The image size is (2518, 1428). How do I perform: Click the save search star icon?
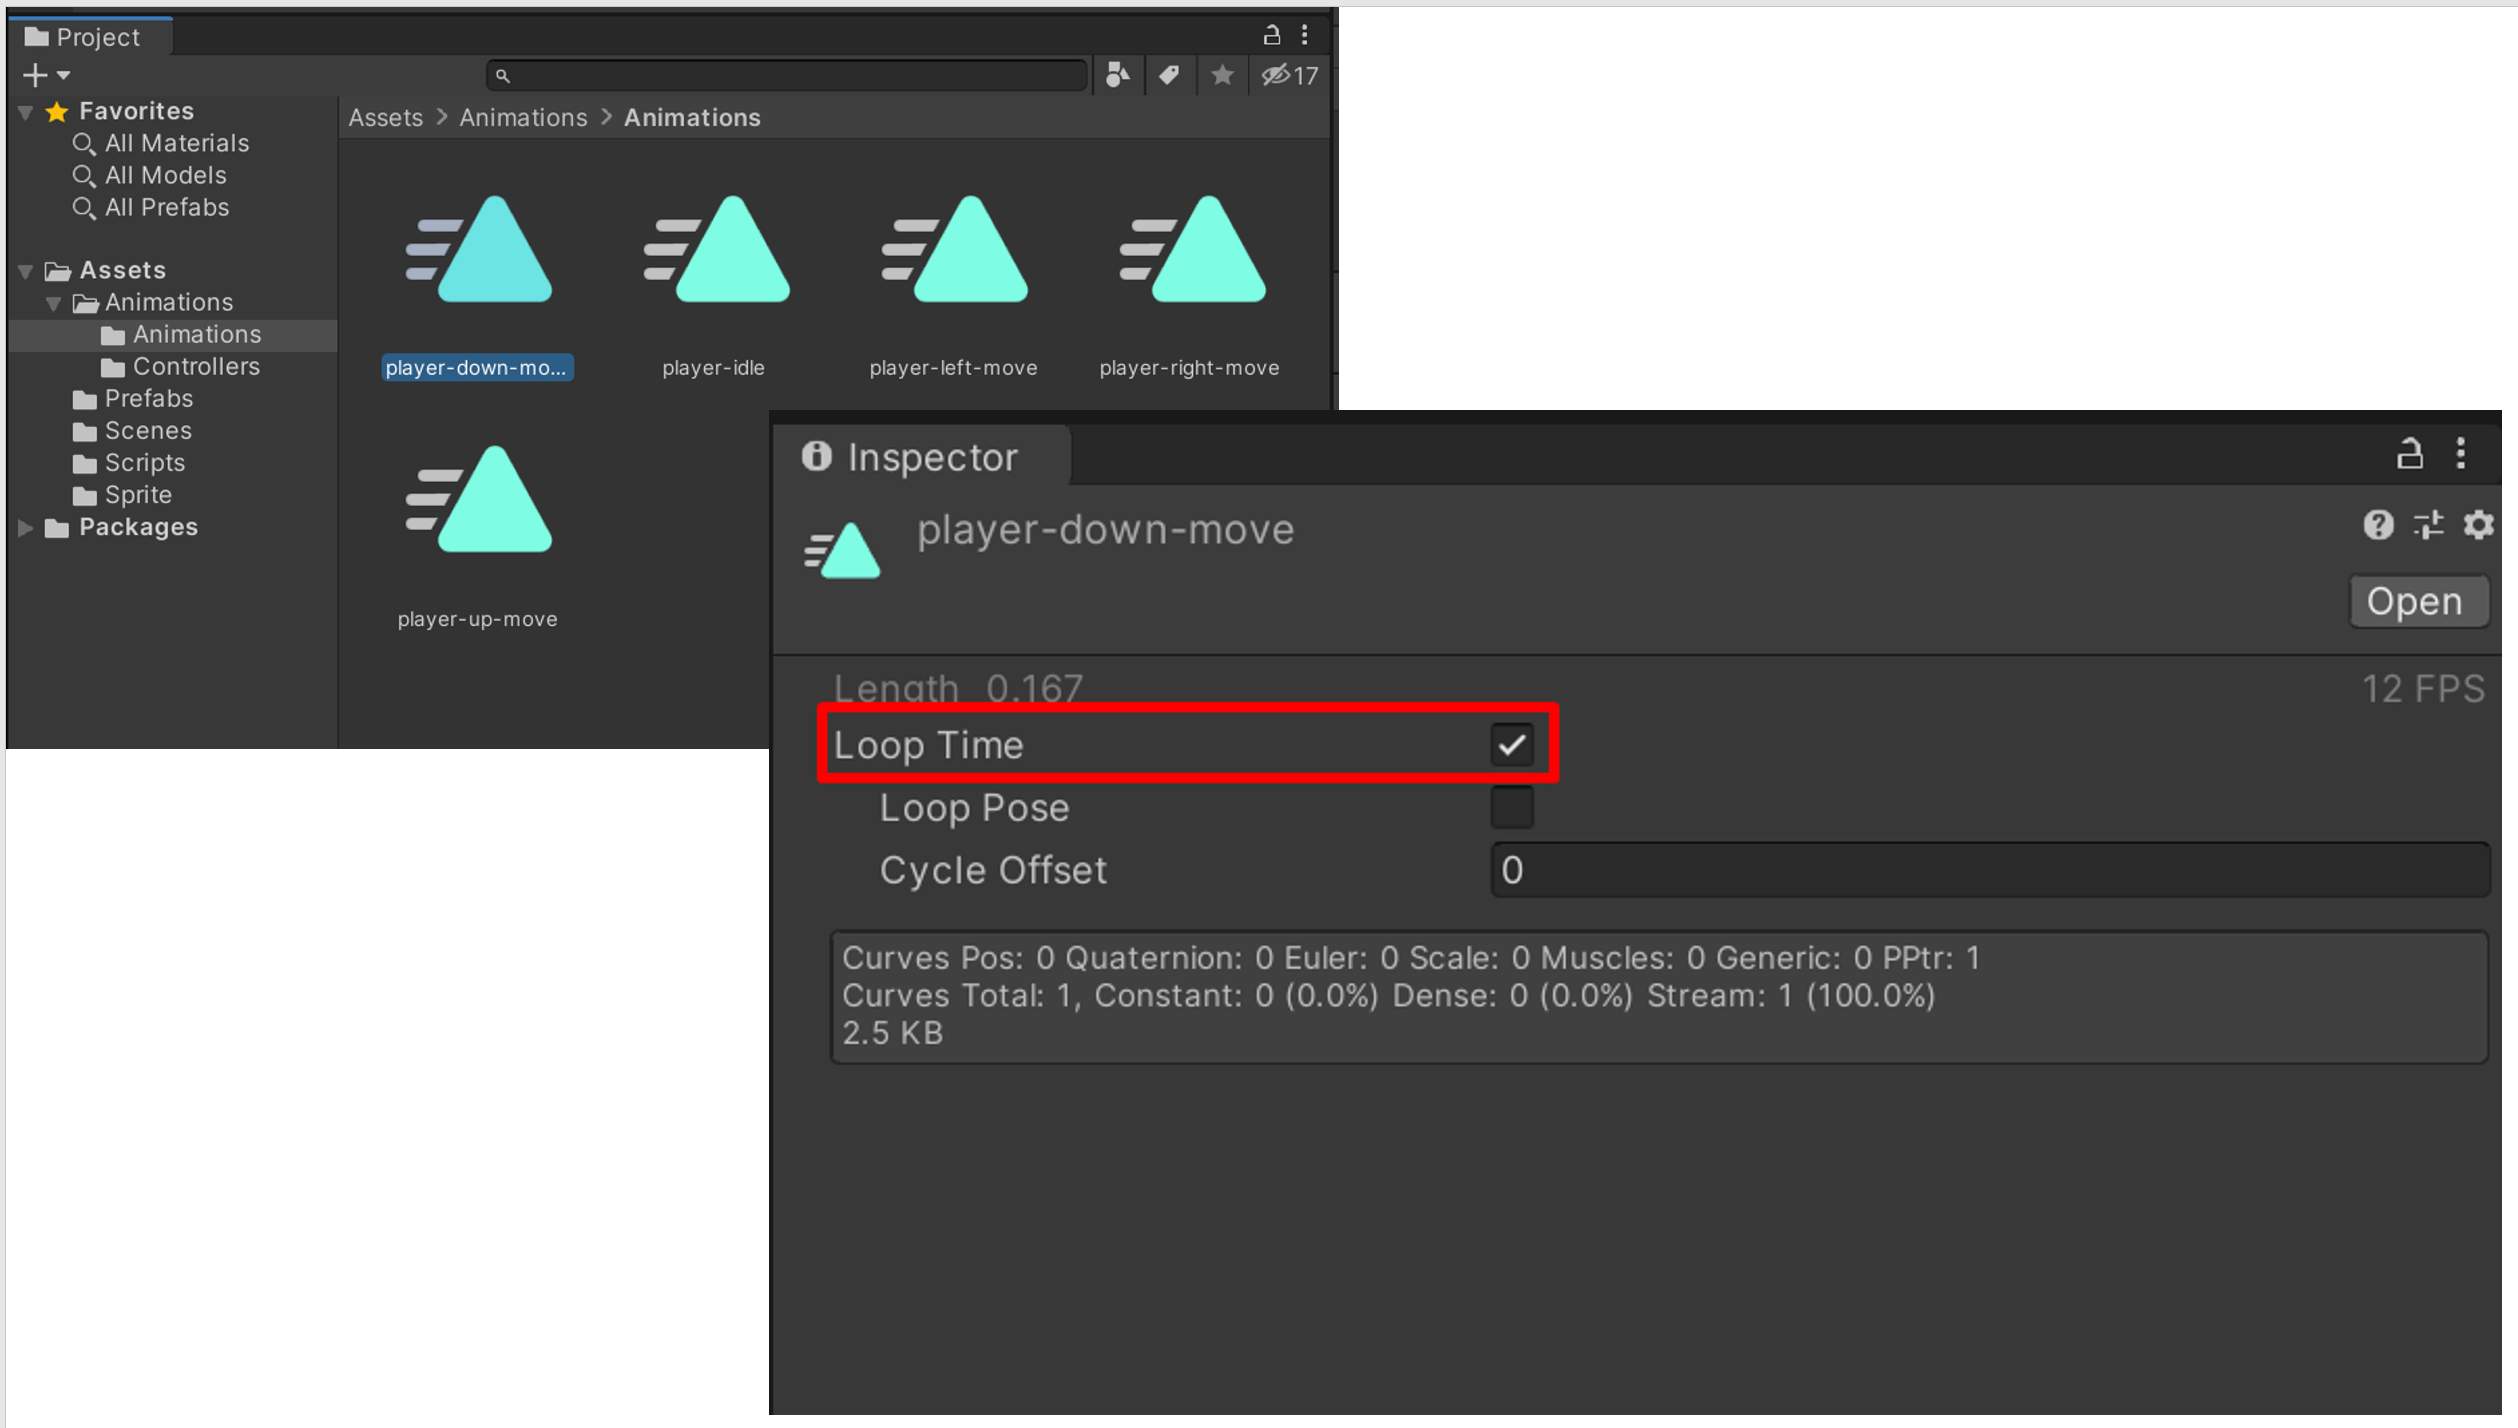coord(1221,75)
